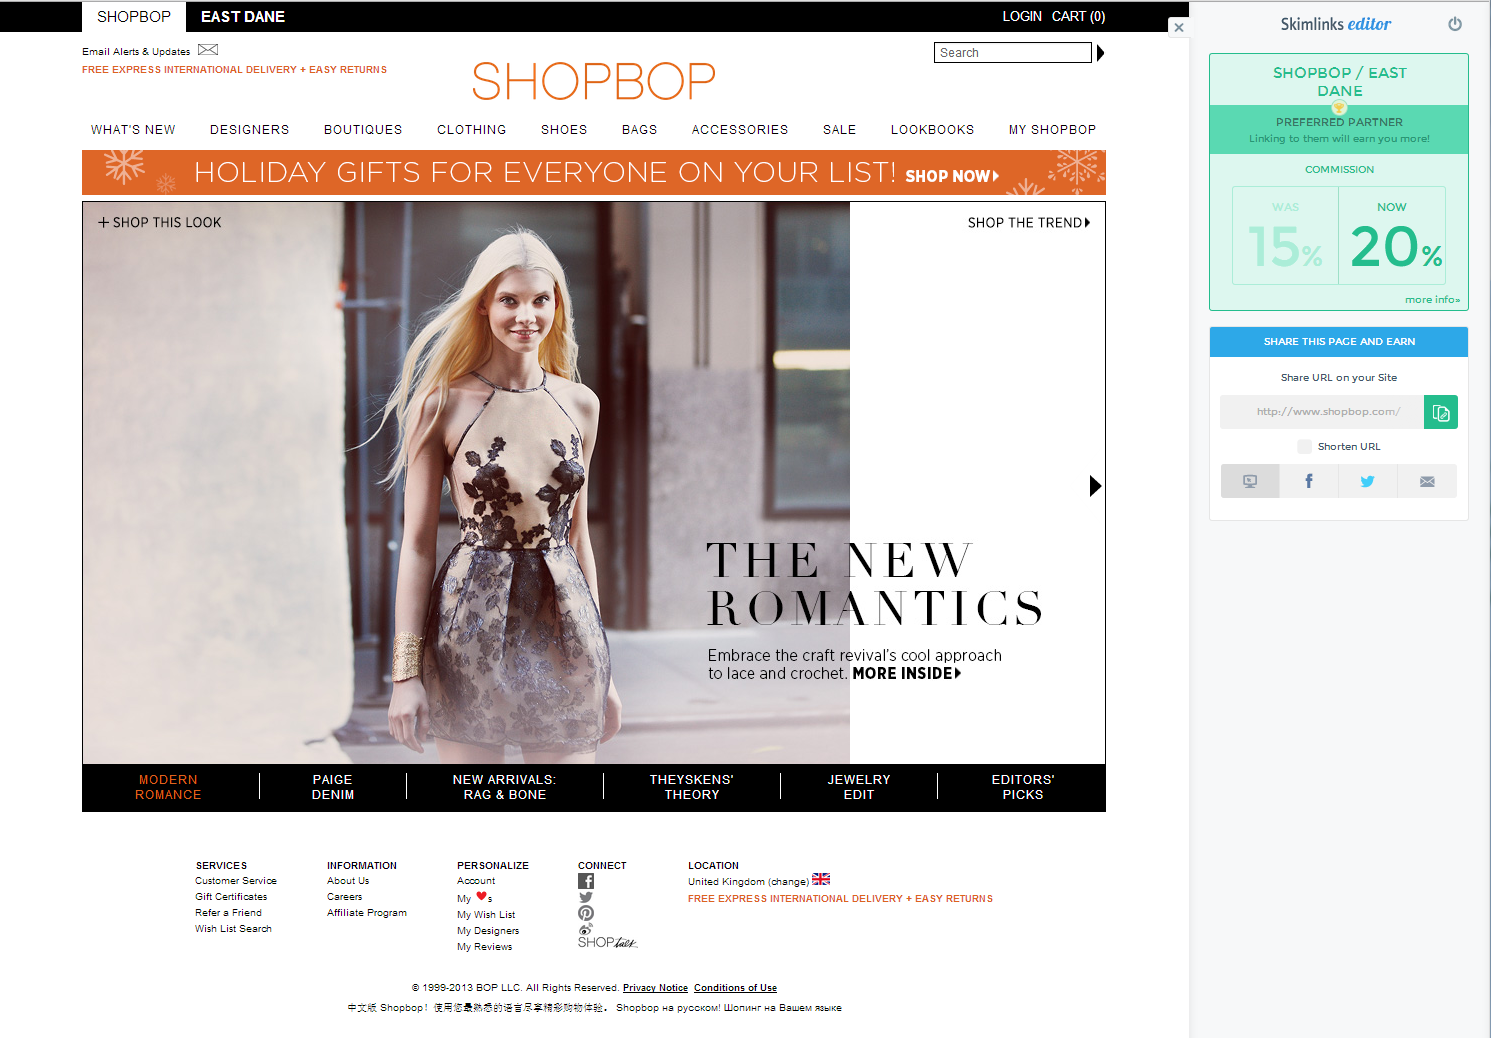Open the Sale menu
This screenshot has height=1038, width=1491.
839,130
